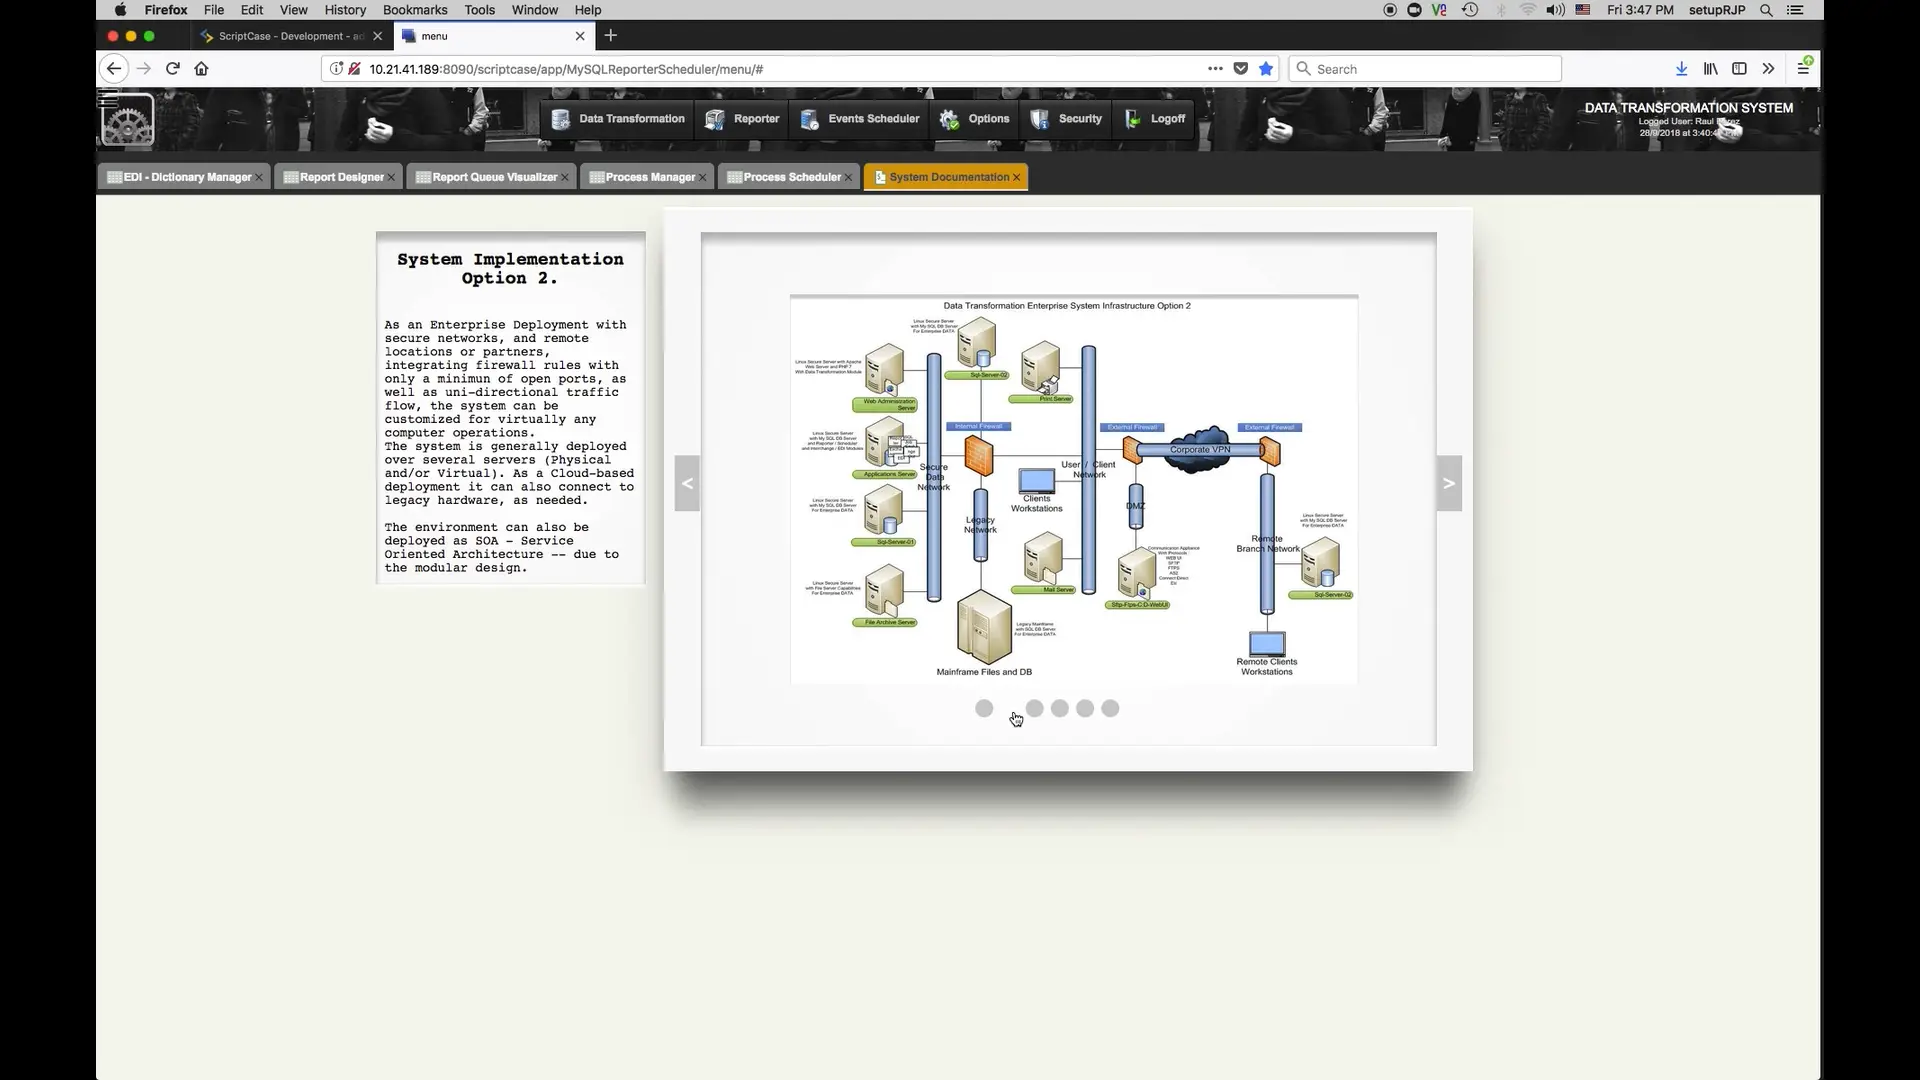Open the page actions ellipsis menu
This screenshot has height=1080, width=1920.
(x=1214, y=68)
